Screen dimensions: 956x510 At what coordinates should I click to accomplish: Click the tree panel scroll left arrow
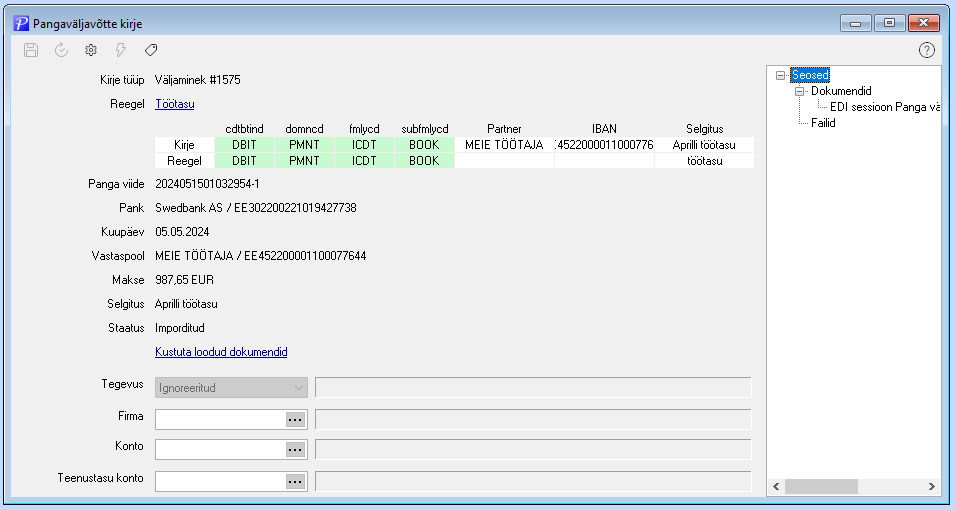coord(776,486)
